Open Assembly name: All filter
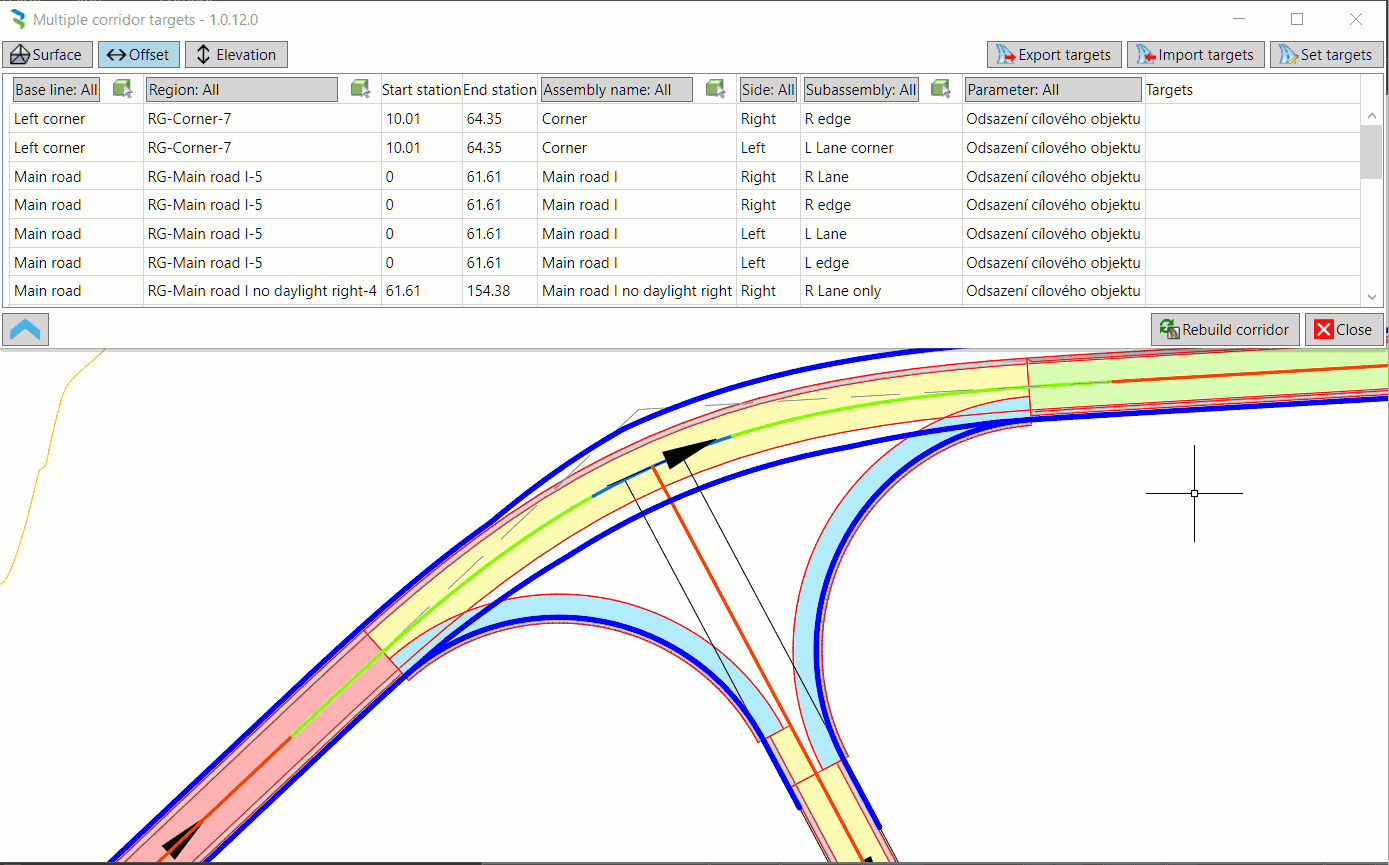Image resolution: width=1389 pixels, height=865 pixels. coord(617,90)
